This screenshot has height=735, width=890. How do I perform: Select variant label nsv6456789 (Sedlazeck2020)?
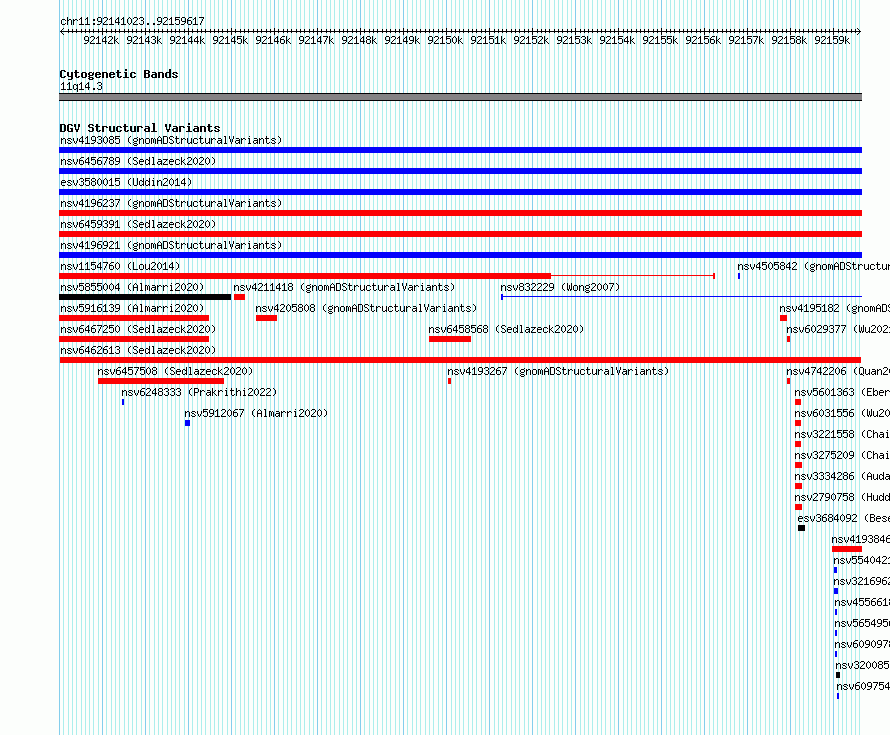pyautogui.click(x=138, y=161)
